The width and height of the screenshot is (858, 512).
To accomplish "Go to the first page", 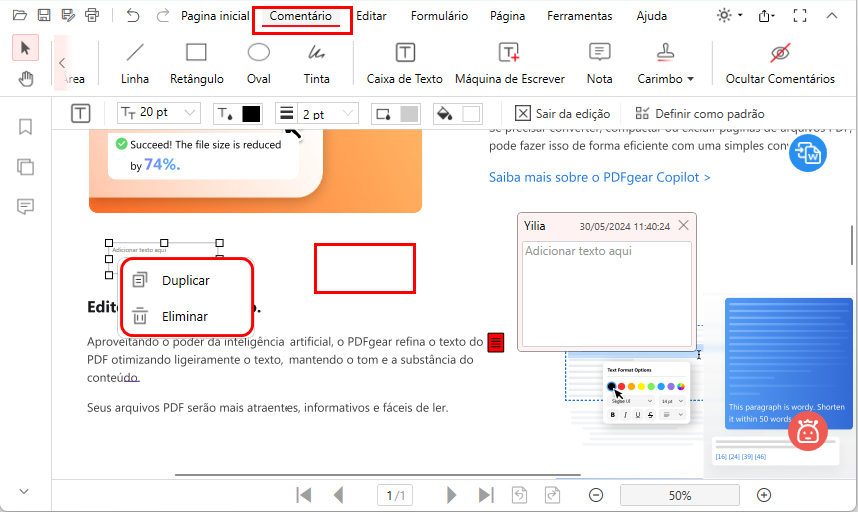I will (304, 495).
